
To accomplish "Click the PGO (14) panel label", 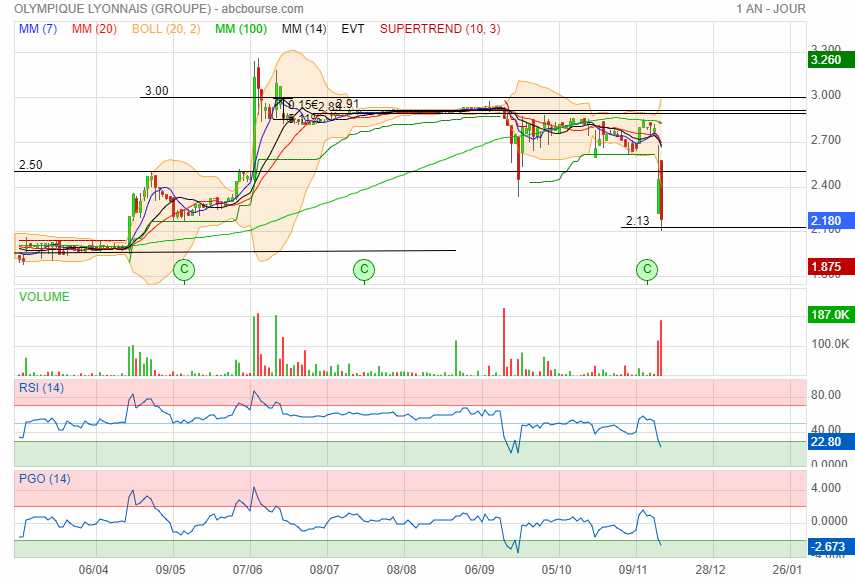I will pos(45,479).
